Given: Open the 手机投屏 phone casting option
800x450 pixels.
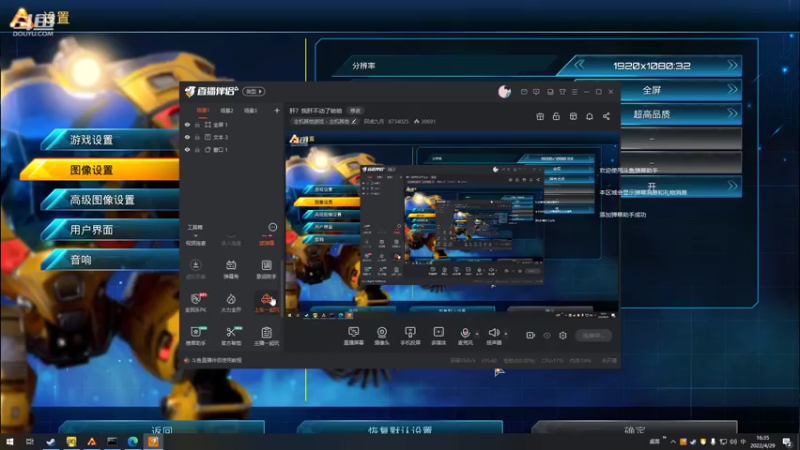Looking at the screenshot, I should 410,336.
